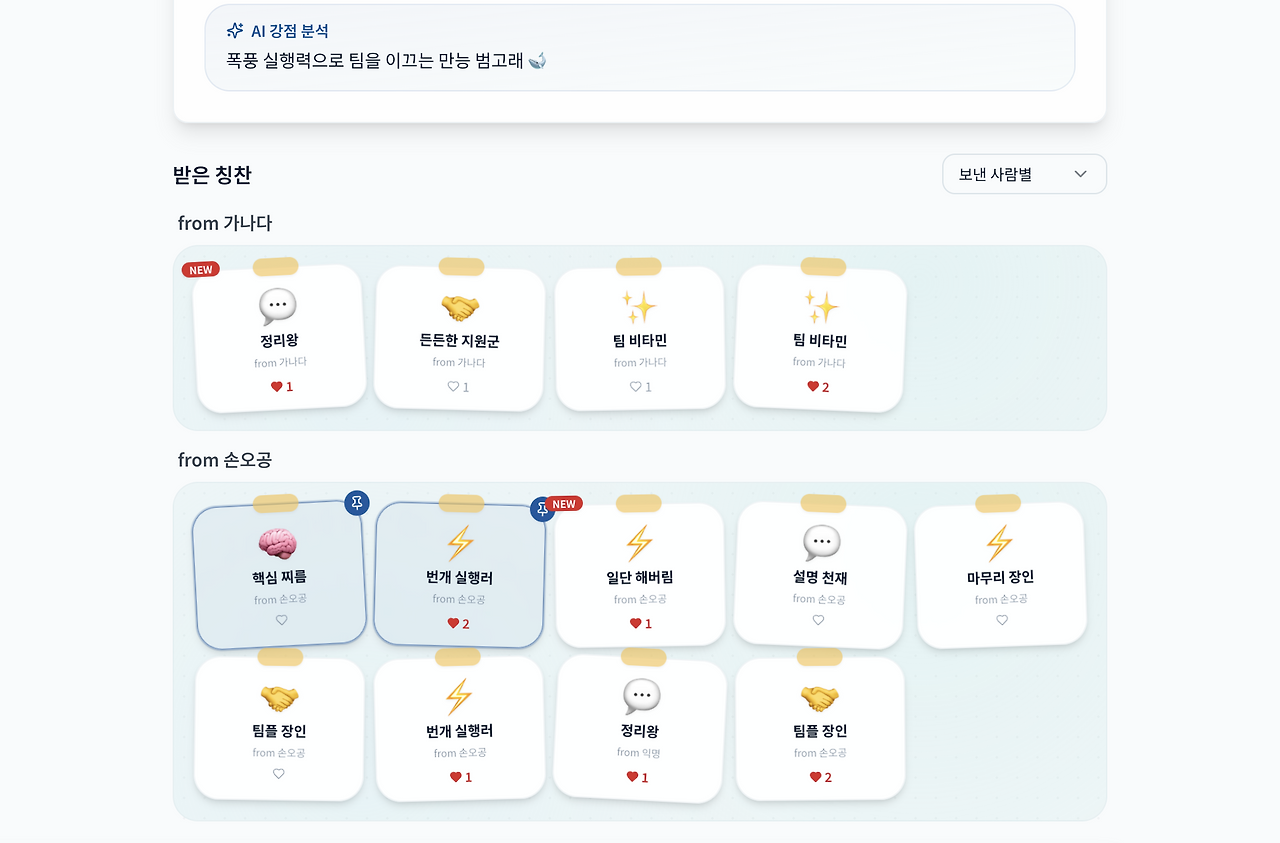This screenshot has width=1280, height=843.
Task: Click the handshake icon on 팀플 장인 card
Action: [280, 698]
